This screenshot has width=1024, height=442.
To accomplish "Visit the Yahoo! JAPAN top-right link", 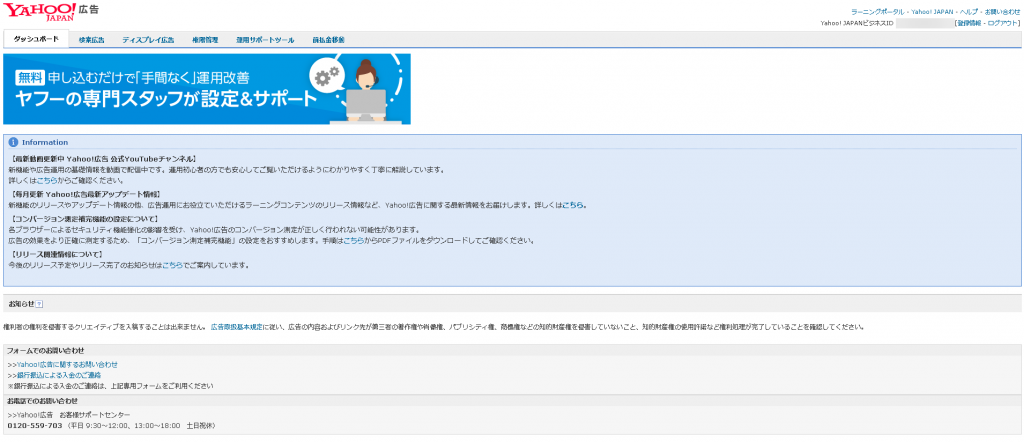I will tap(931, 12).
